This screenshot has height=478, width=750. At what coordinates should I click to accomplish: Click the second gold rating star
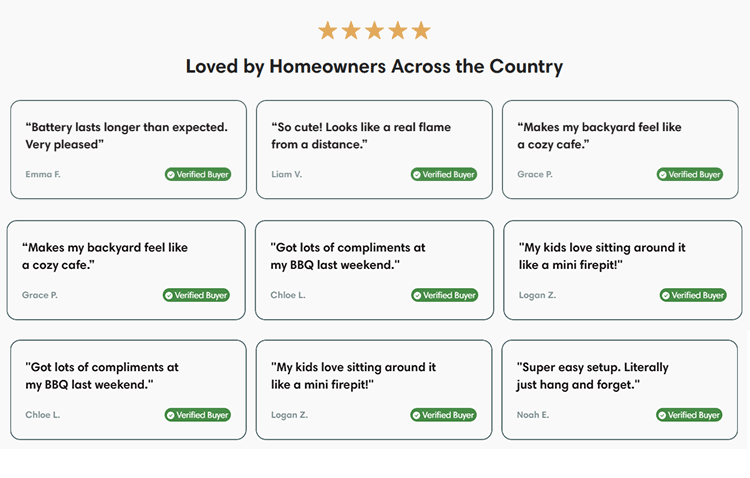[x=351, y=31]
